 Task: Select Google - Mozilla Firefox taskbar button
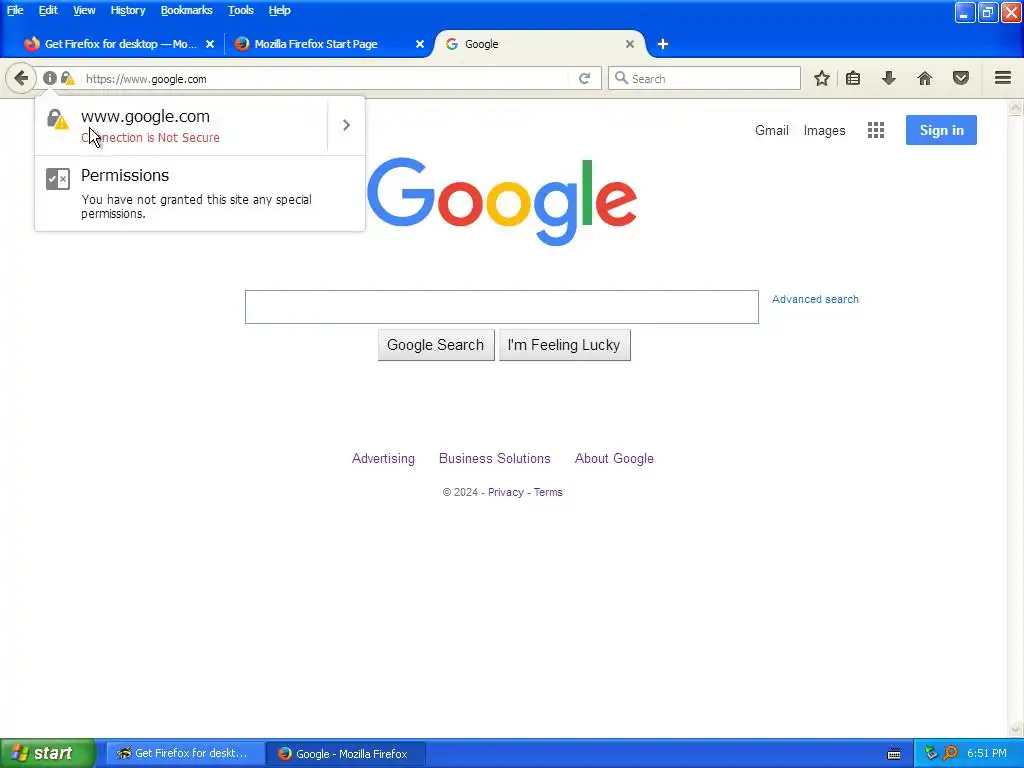(347, 753)
